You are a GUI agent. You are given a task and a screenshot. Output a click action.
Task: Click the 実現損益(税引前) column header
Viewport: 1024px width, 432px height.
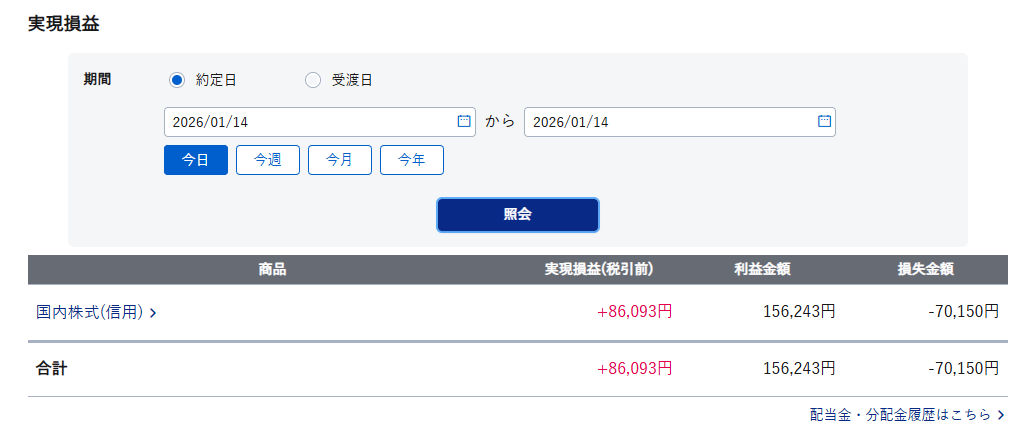pyautogui.click(x=599, y=269)
